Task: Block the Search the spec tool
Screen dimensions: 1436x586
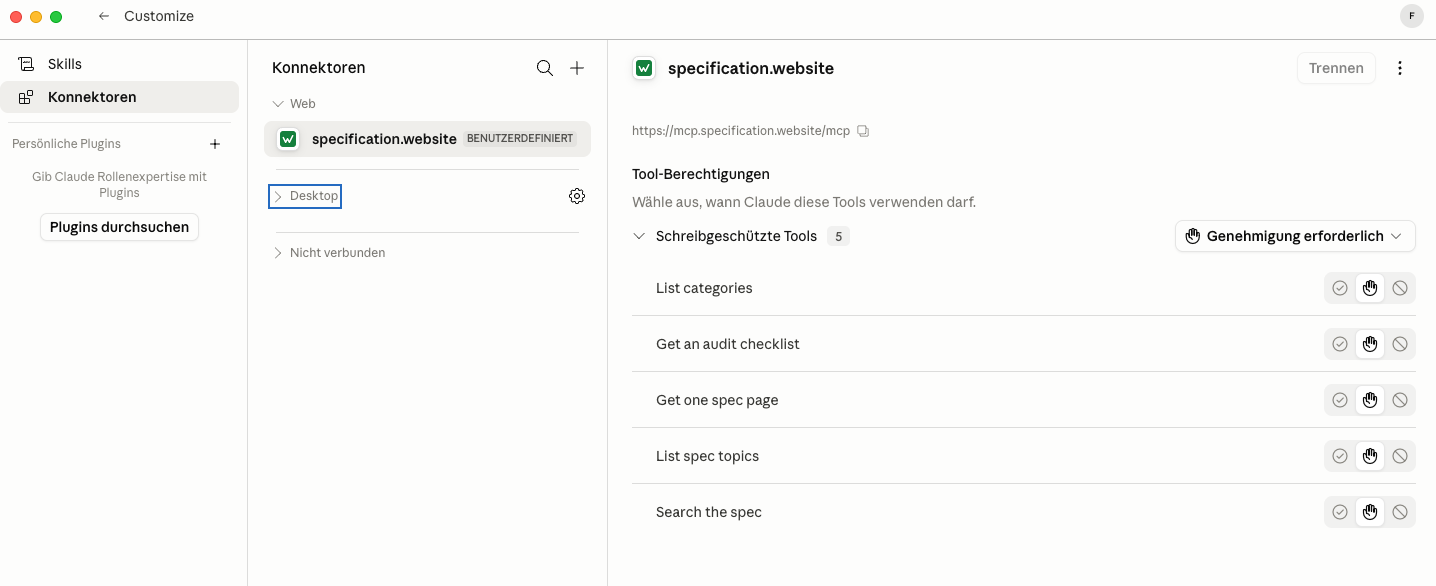Action: [x=1400, y=512]
